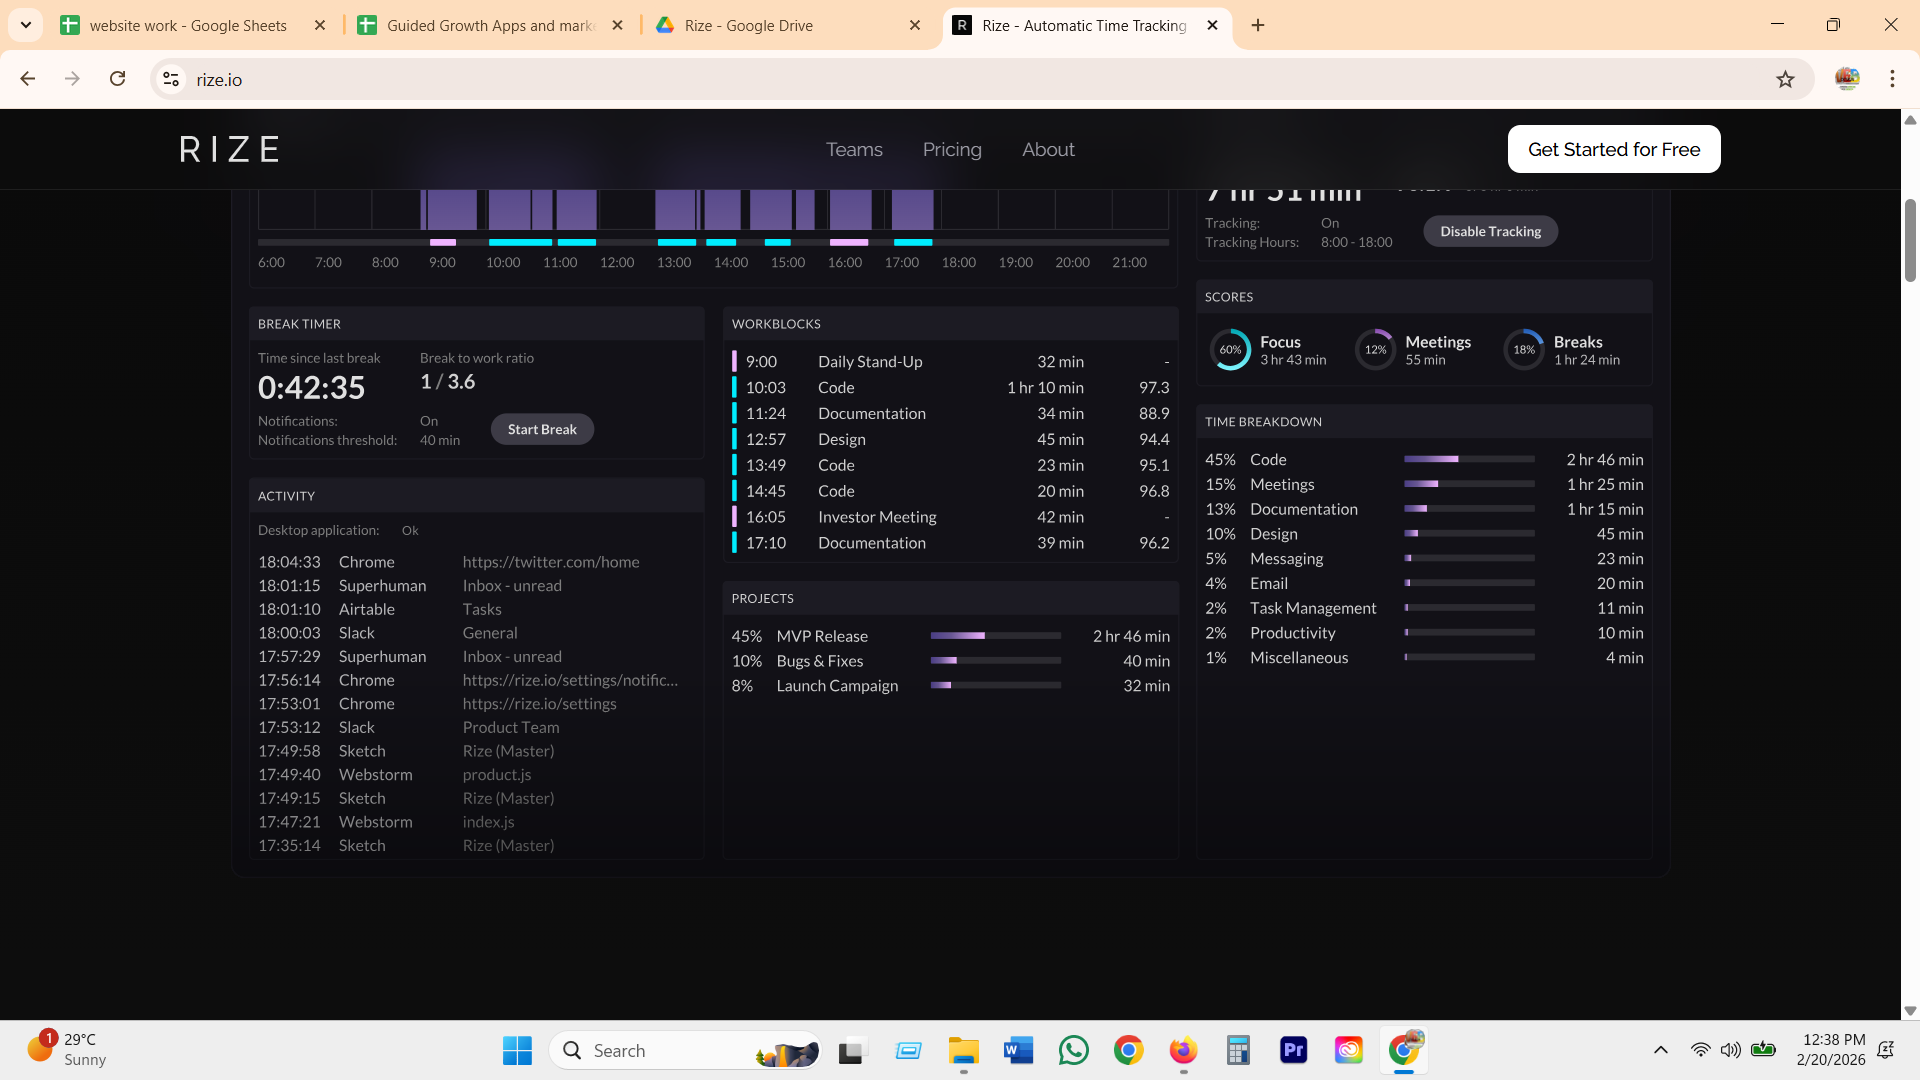This screenshot has width=1920, height=1080.
Task: Open the Pricing page
Action: [x=952, y=149]
